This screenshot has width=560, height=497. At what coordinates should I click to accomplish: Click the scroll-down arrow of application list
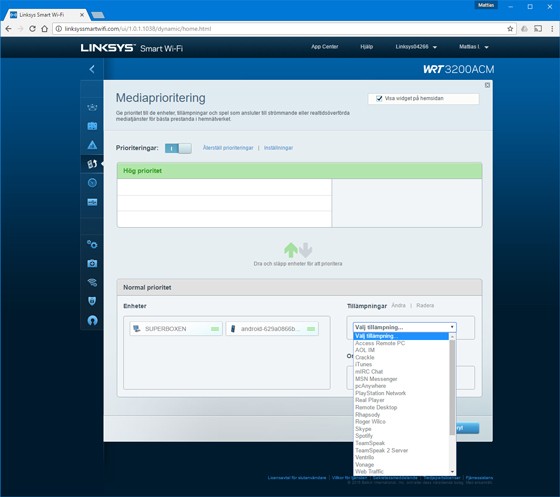[452, 472]
